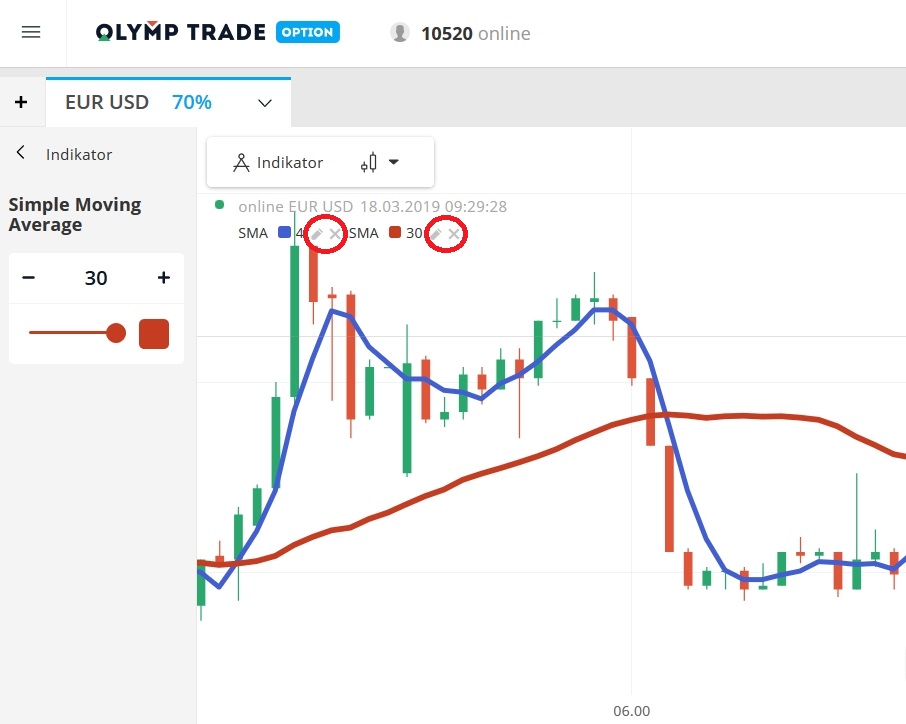906x724 pixels.
Task: Remove the SMA 30 indicator with X icon
Action: point(454,233)
